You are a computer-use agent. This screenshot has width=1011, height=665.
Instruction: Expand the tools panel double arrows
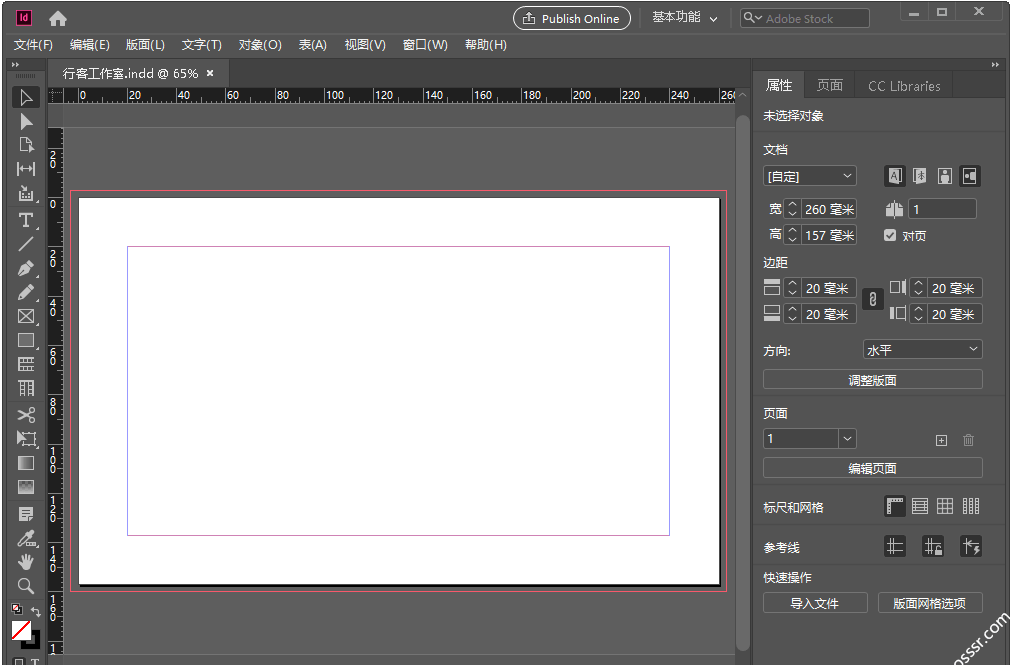(x=15, y=65)
